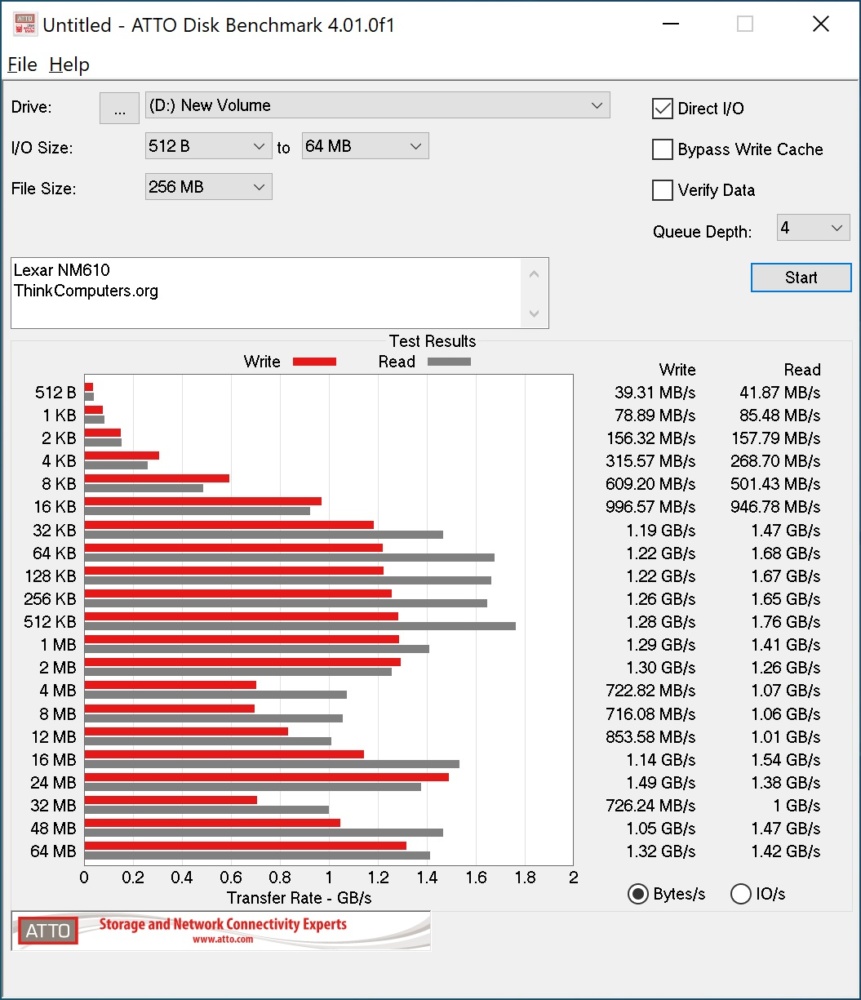Click the Test Results heading
Image resolution: width=861 pixels, height=1000 pixels.
[x=432, y=341]
